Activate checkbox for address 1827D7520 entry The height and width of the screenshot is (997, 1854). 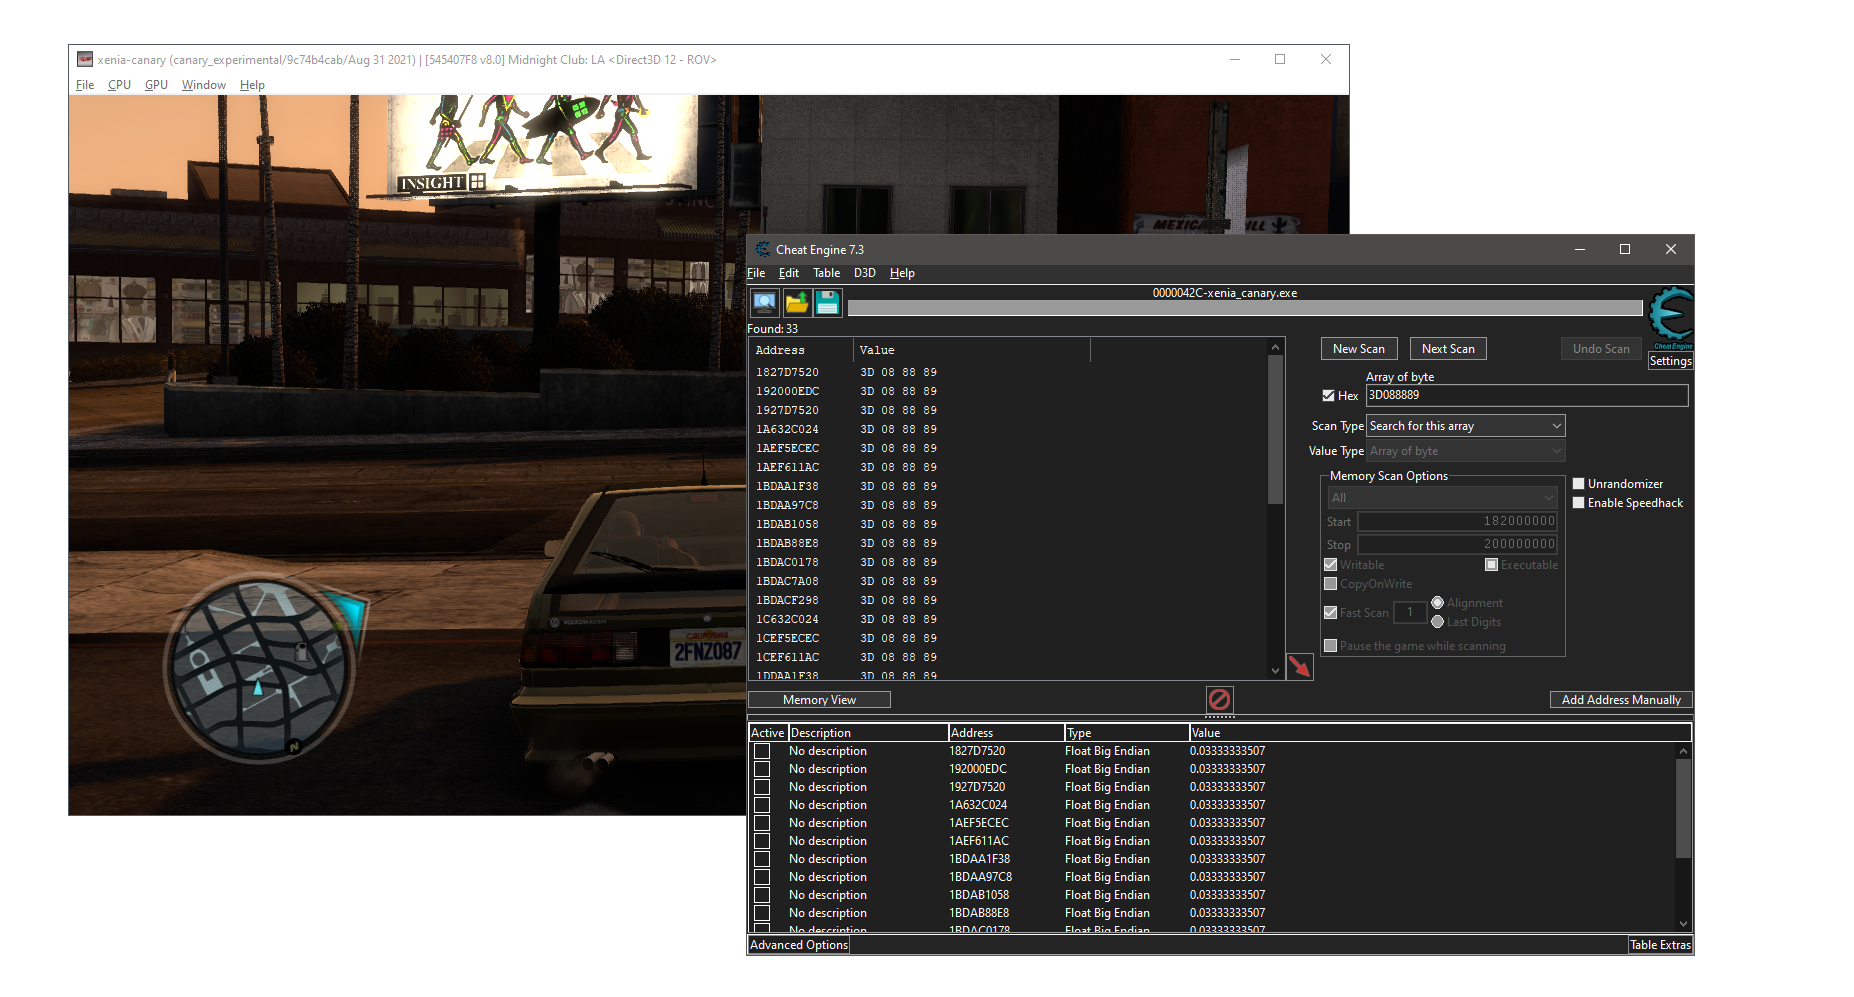click(762, 751)
